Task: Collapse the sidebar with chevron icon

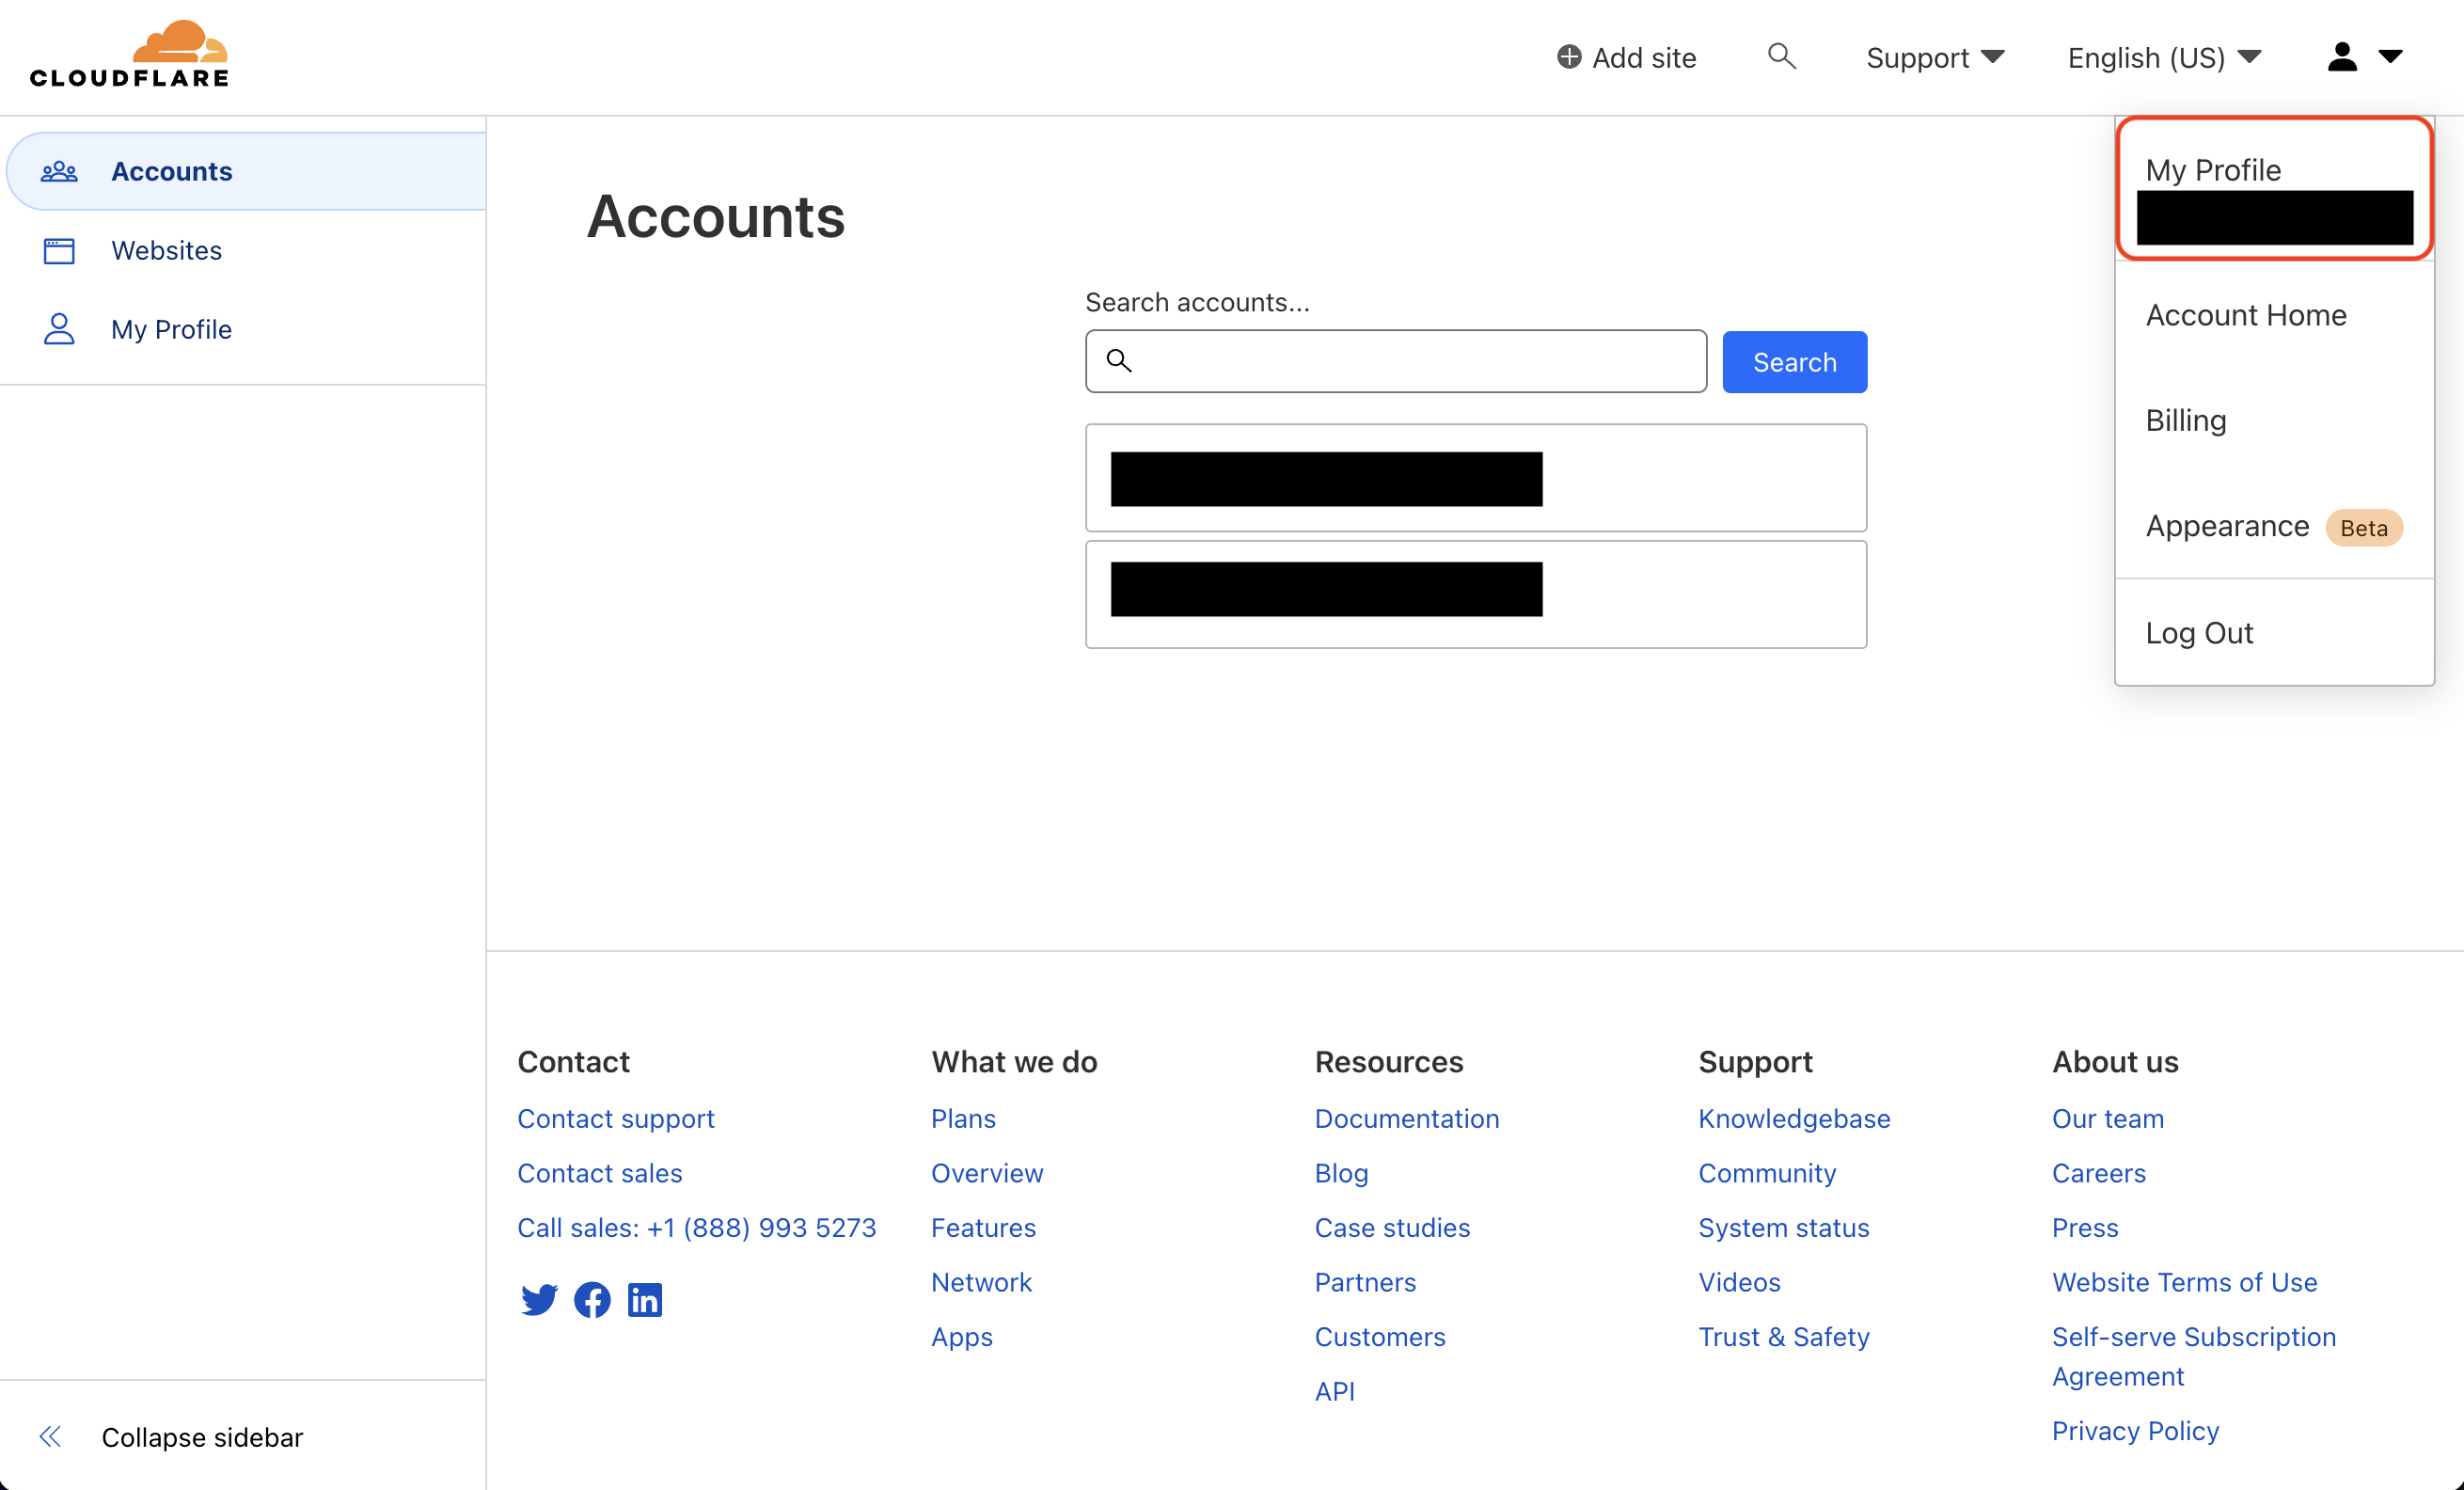Action: coord(50,1437)
